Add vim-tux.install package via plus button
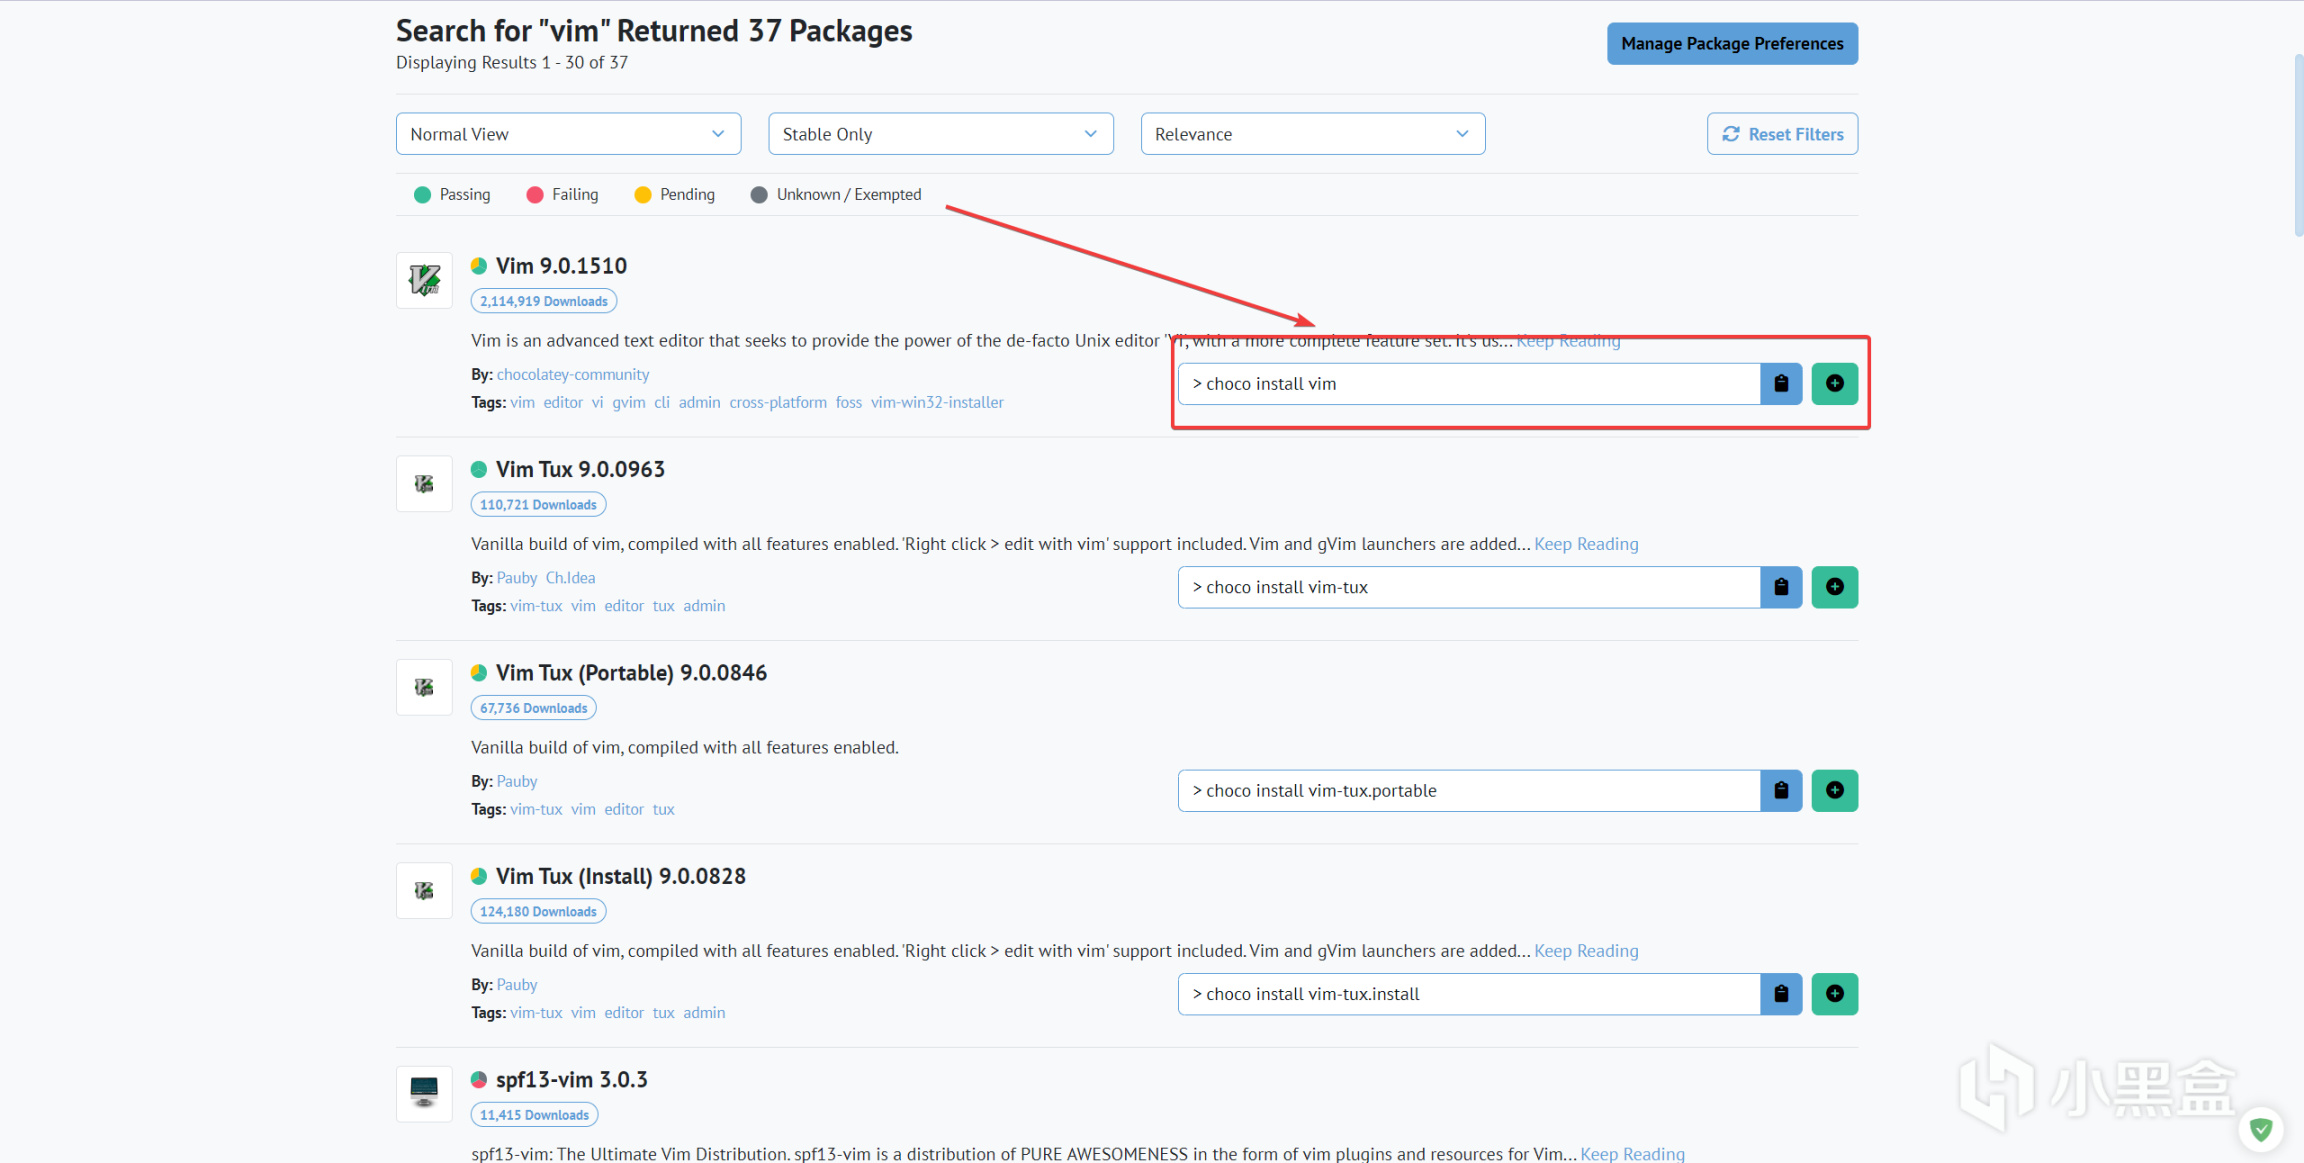This screenshot has width=2304, height=1163. click(x=1834, y=994)
